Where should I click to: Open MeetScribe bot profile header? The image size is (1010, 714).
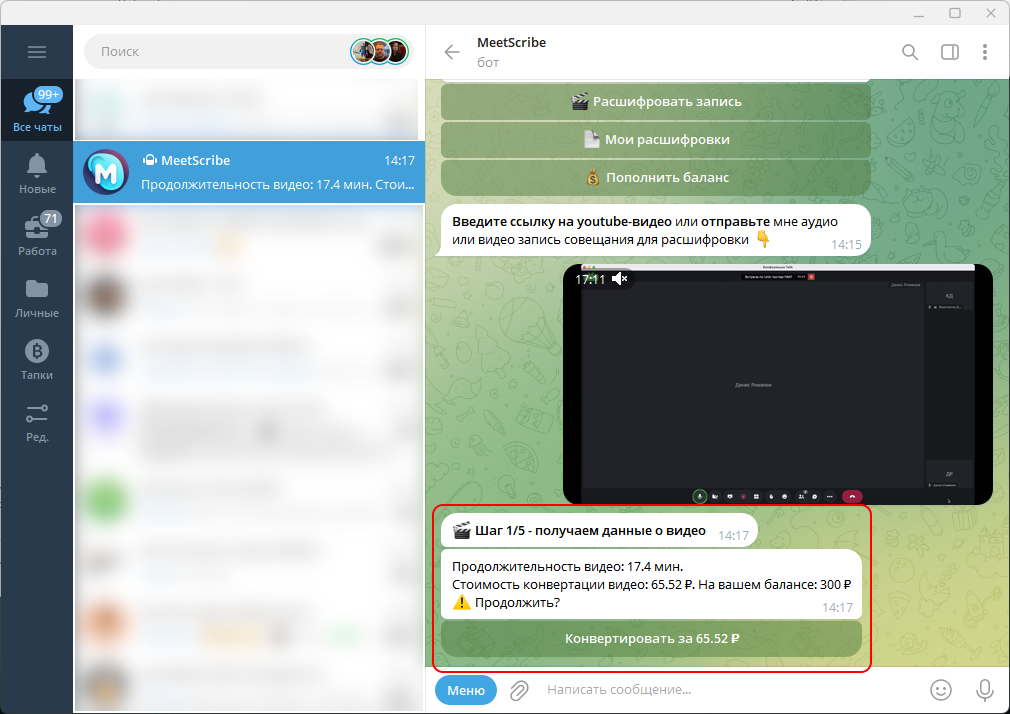tap(511, 52)
